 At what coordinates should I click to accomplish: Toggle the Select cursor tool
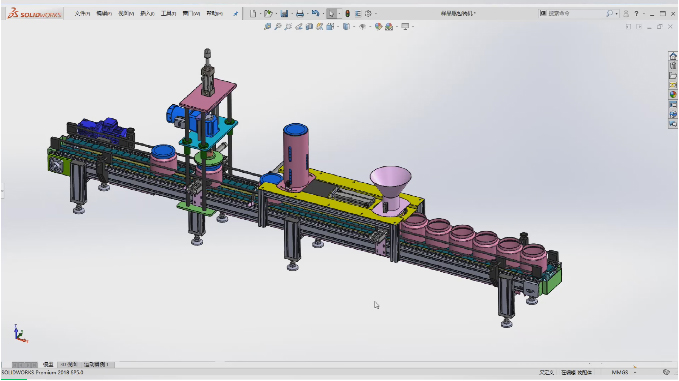(x=331, y=13)
